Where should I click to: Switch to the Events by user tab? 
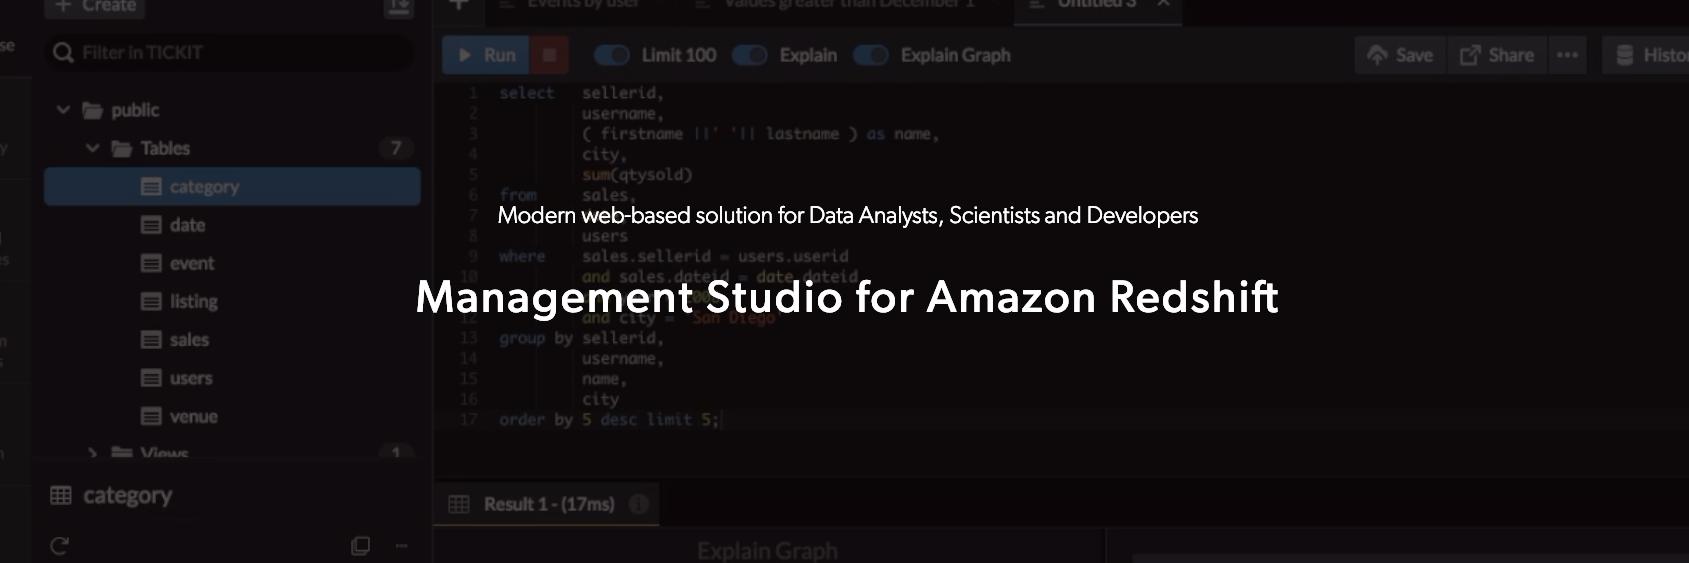pos(584,5)
